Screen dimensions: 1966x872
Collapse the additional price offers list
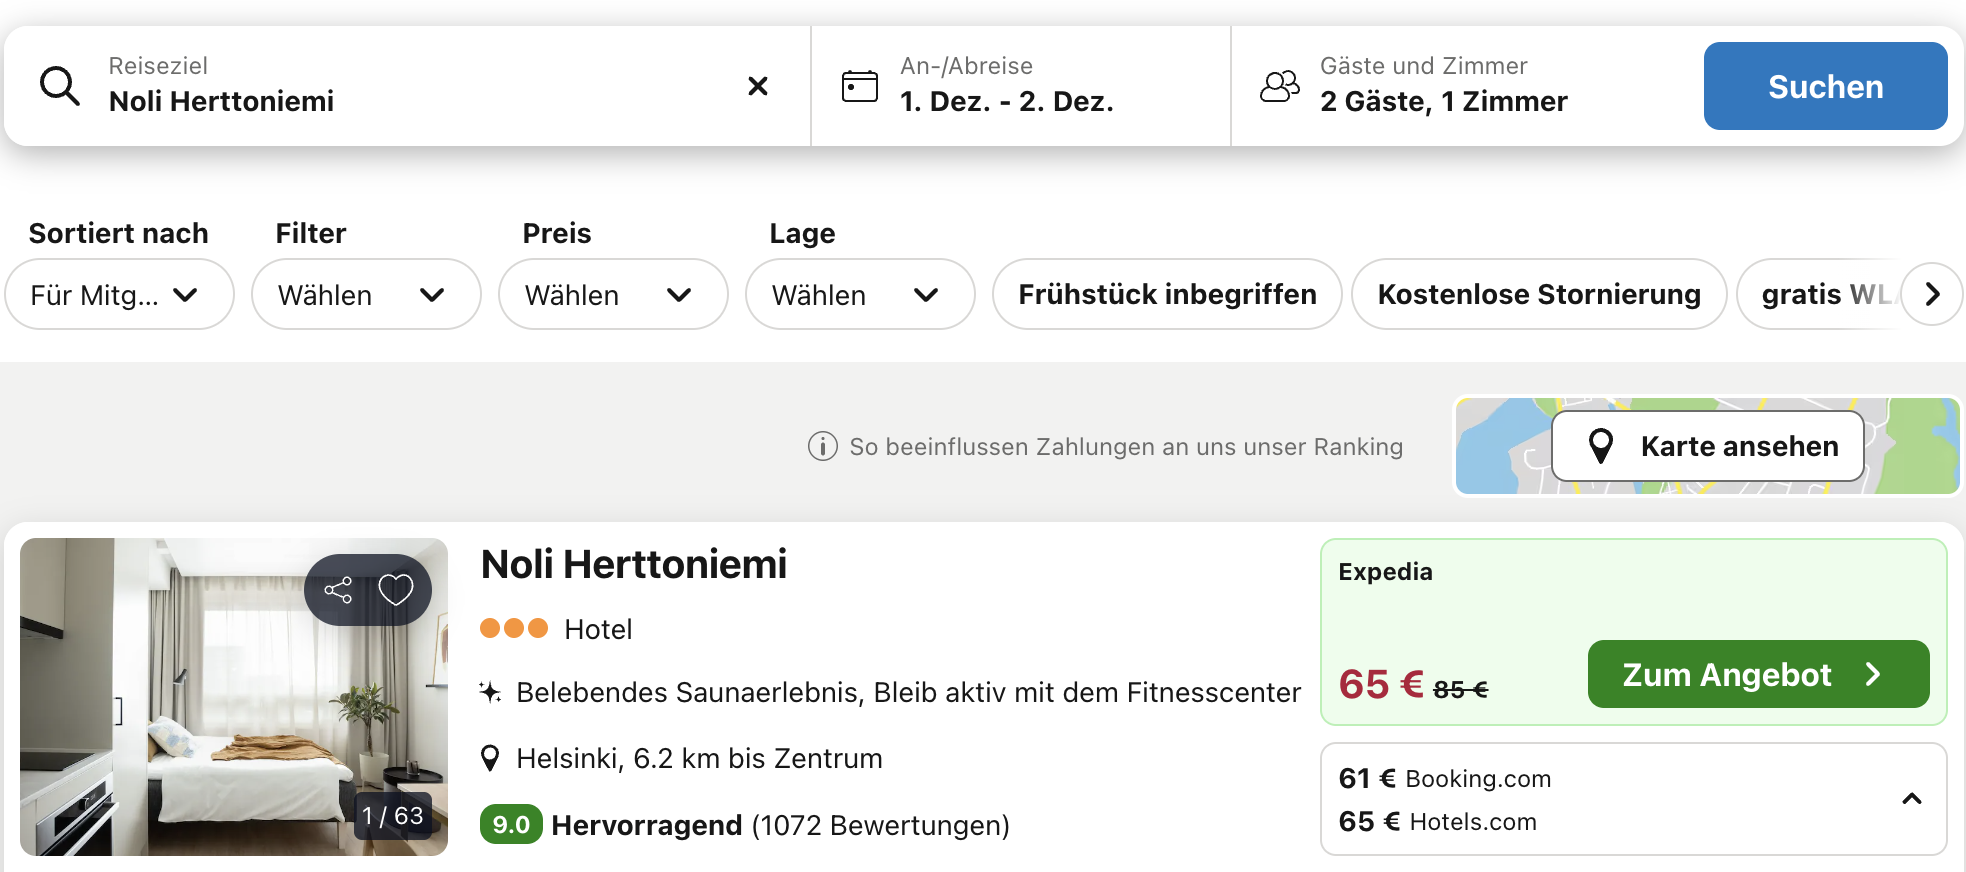point(1911,799)
